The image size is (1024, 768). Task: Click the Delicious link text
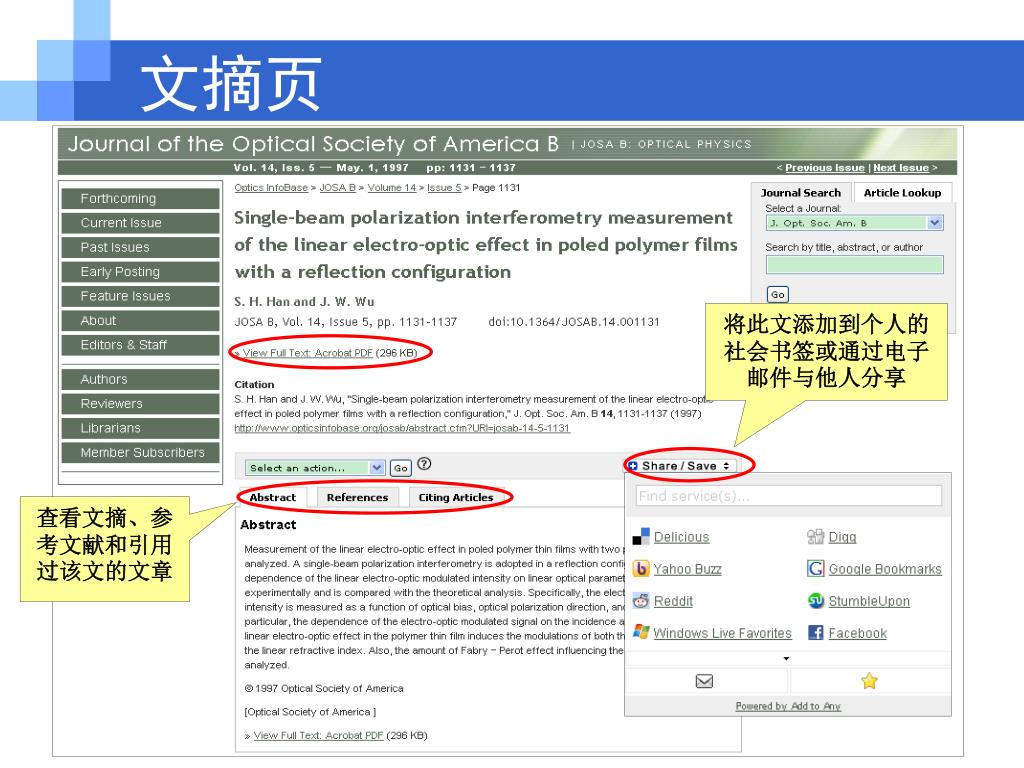tap(681, 537)
